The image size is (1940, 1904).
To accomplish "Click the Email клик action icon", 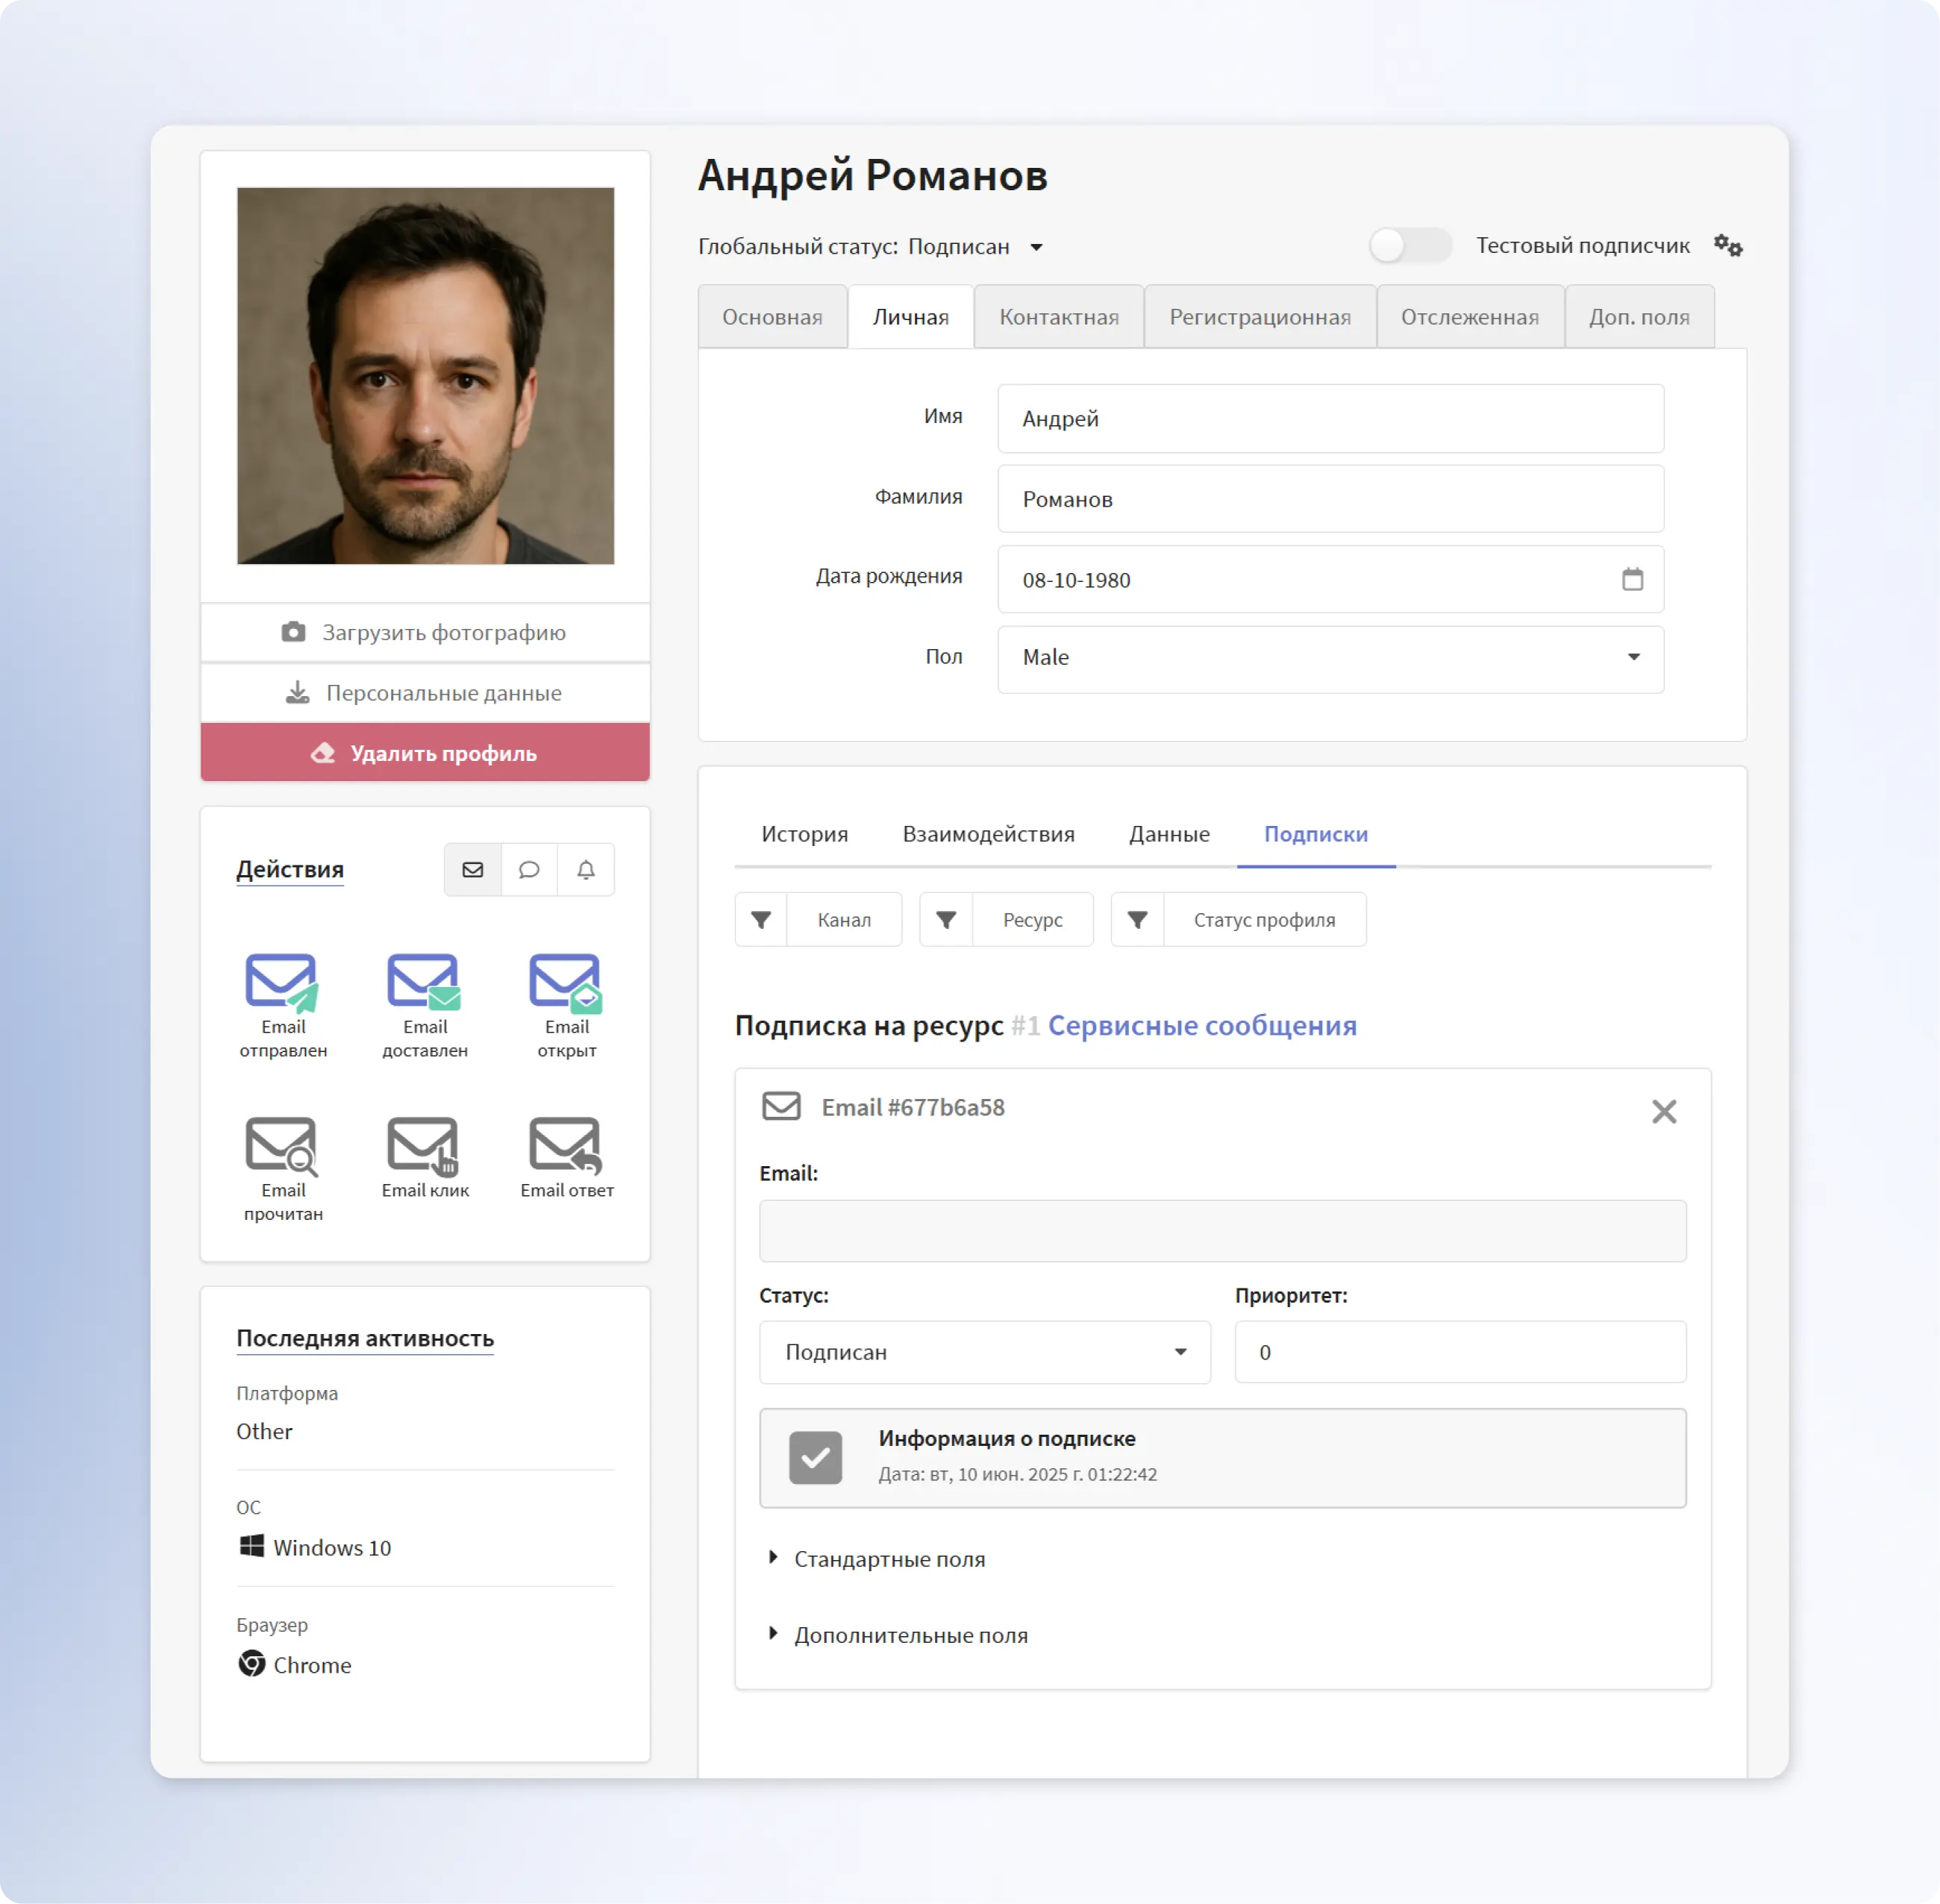I will [x=424, y=1145].
